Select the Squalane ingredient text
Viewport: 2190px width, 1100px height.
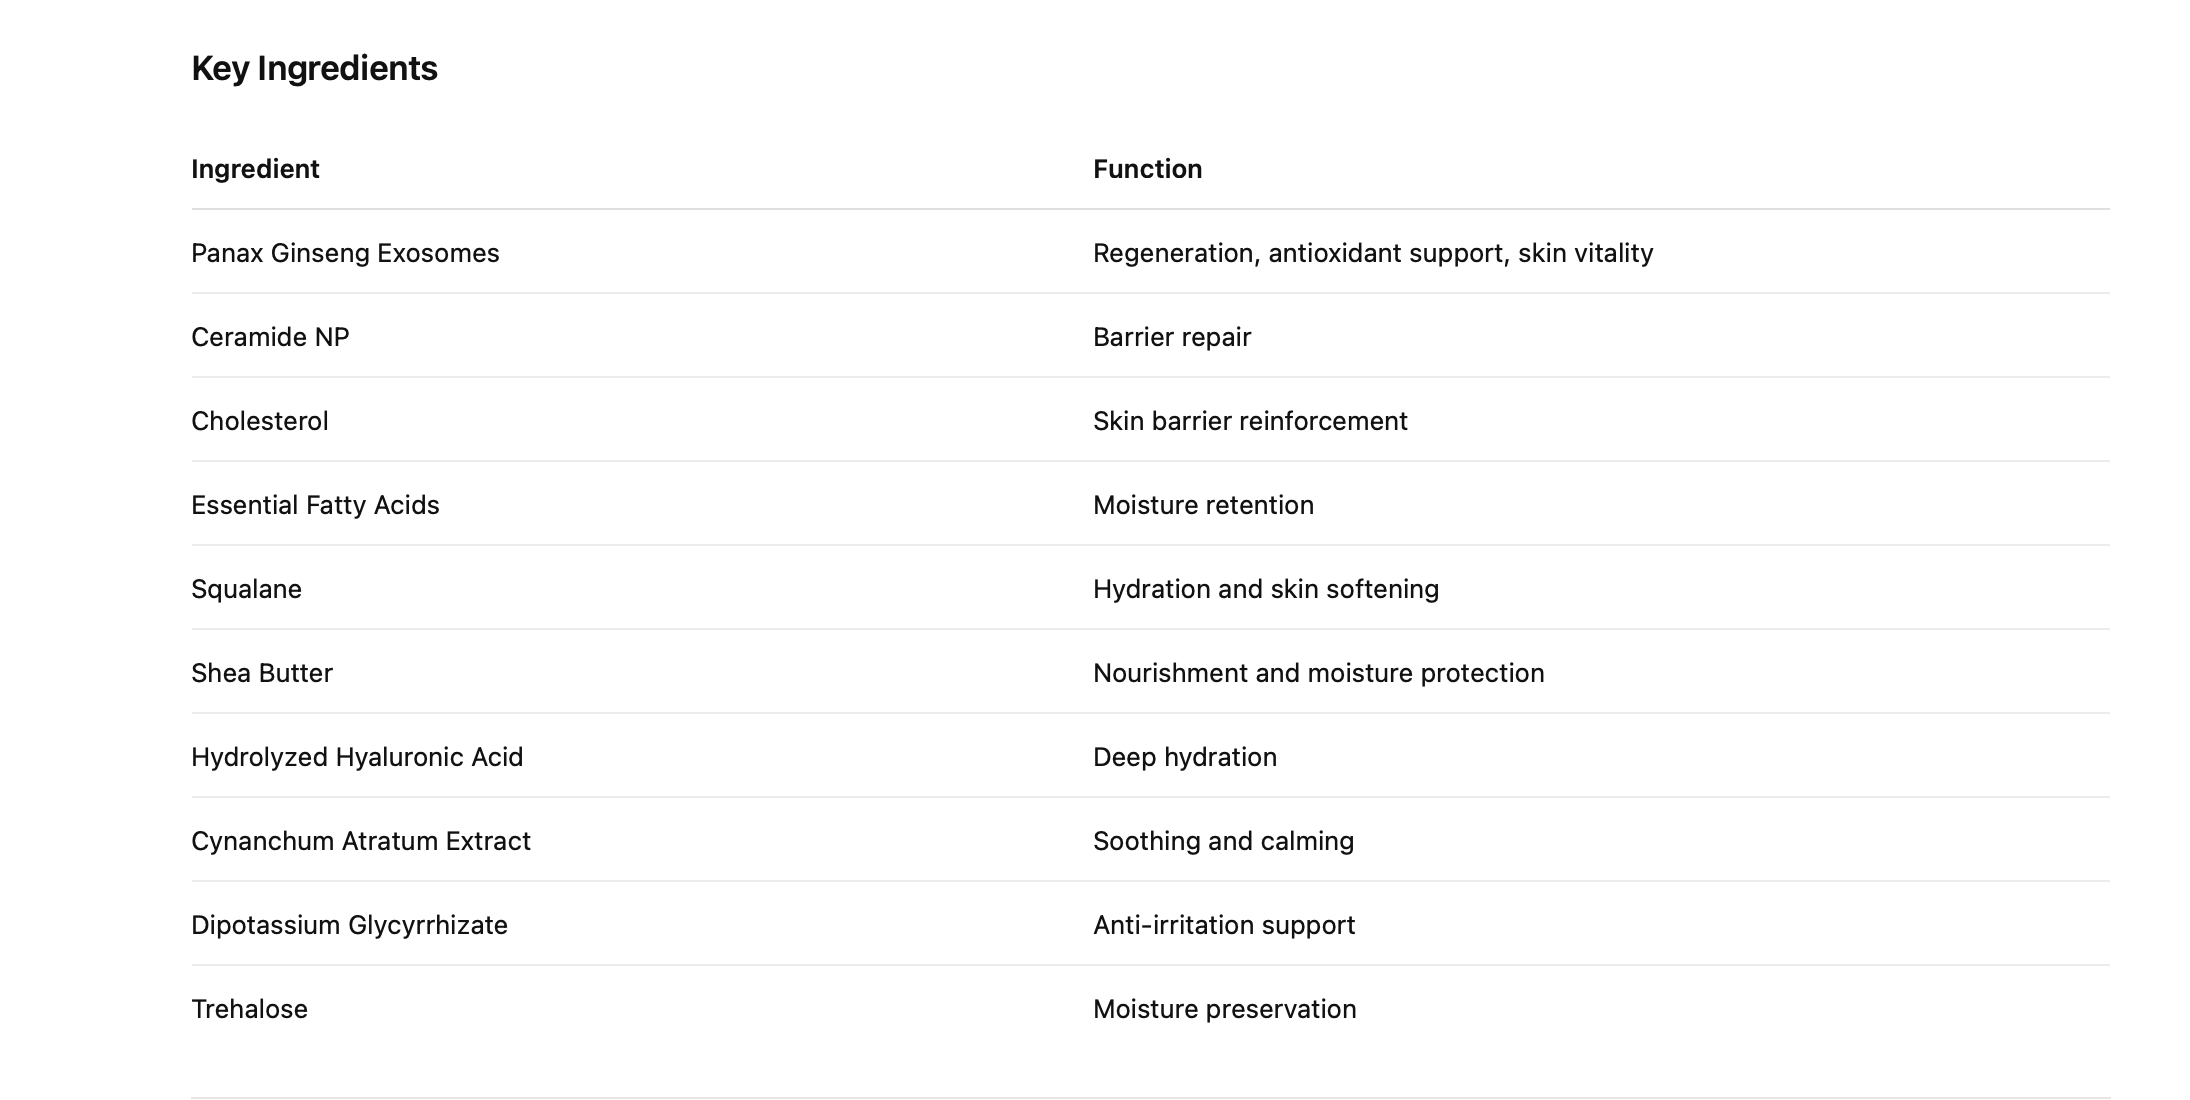(x=246, y=589)
